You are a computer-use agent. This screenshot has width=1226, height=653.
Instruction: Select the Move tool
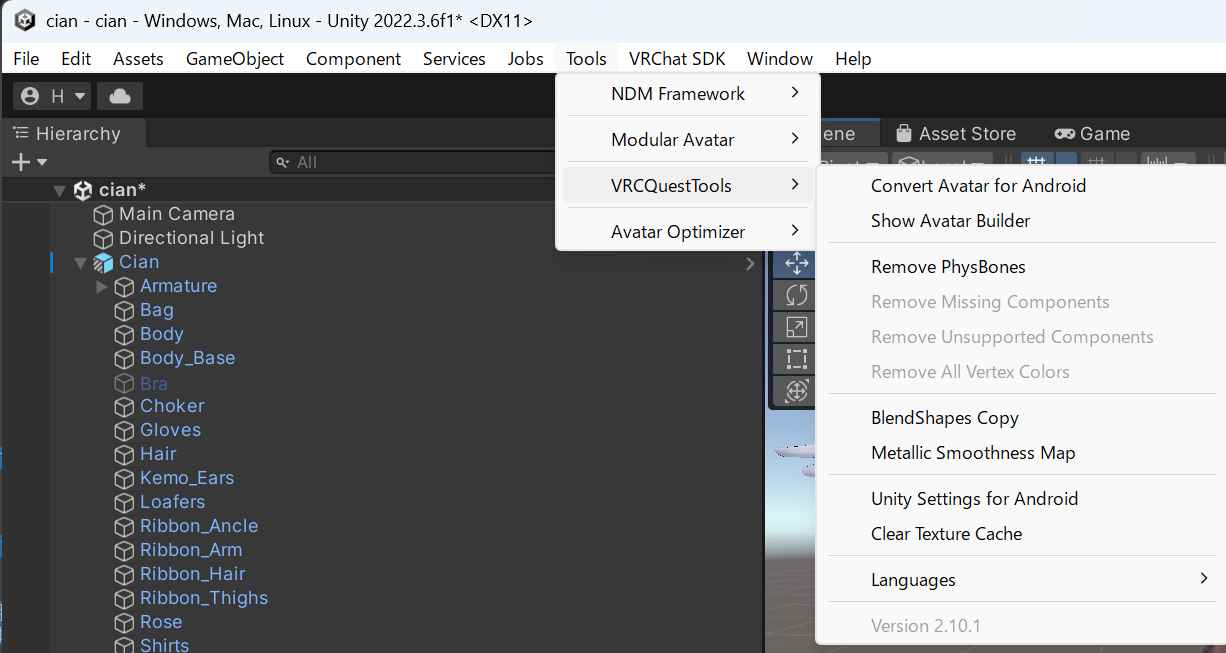[x=793, y=263]
